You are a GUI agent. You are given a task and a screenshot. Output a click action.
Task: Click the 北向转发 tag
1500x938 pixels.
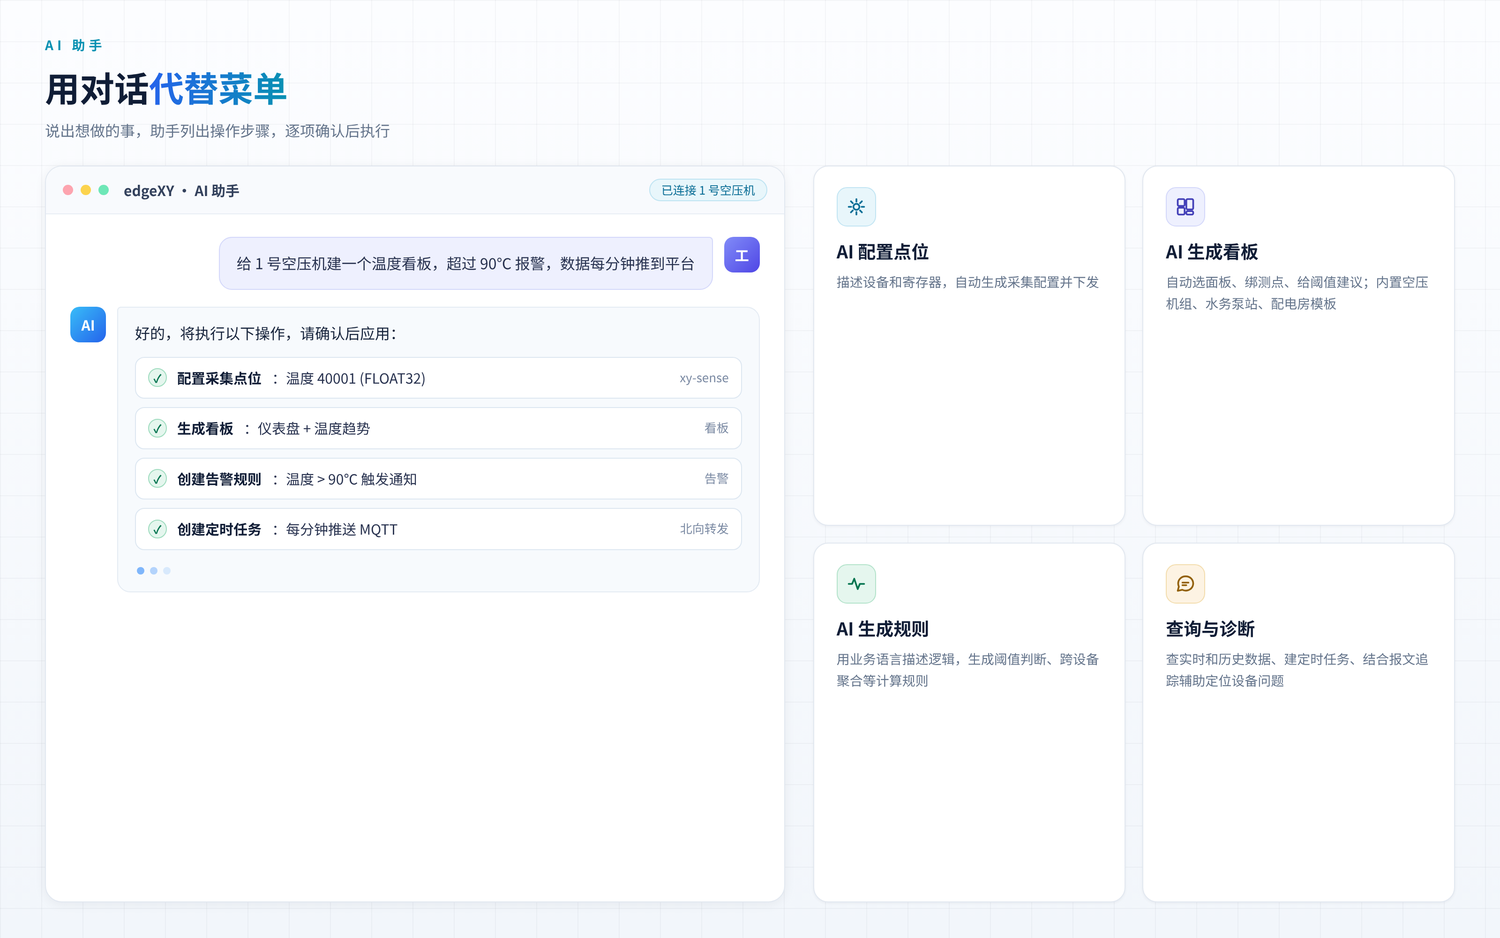(704, 529)
